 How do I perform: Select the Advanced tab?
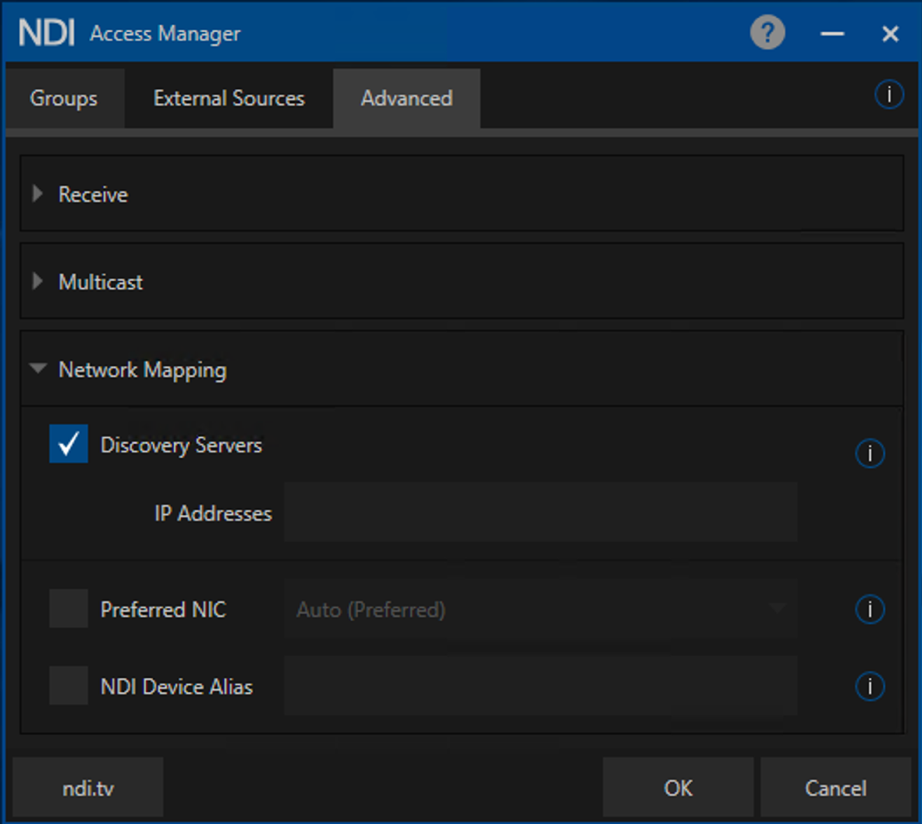tap(406, 98)
